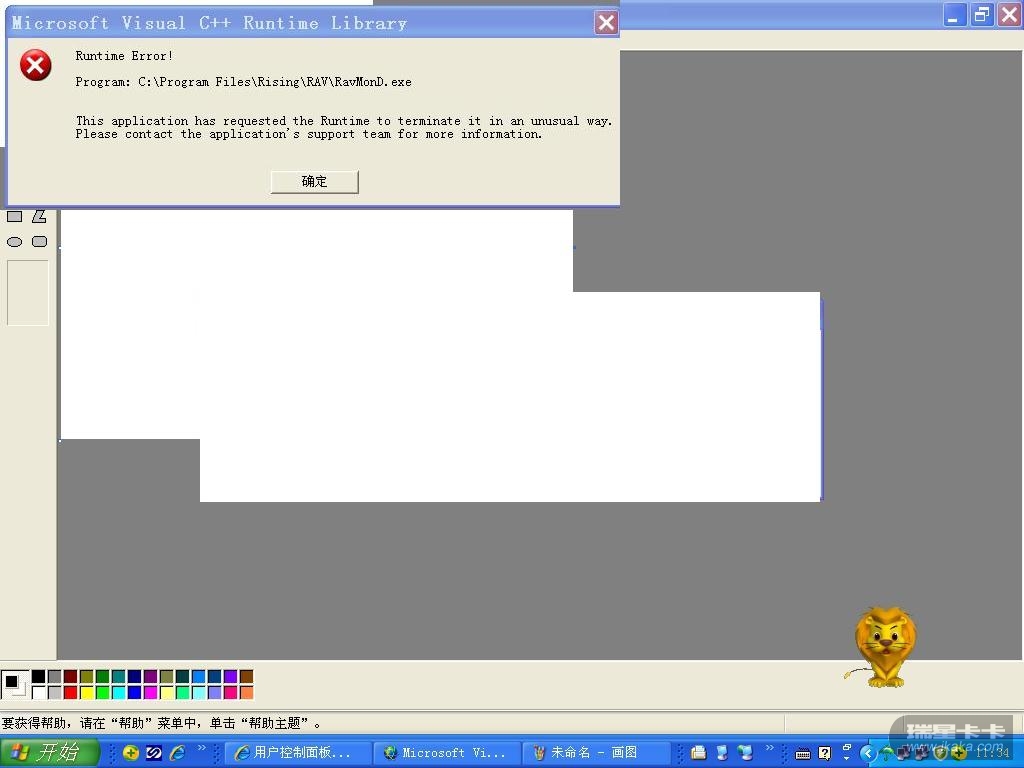Select the Rounded Rectangle tool in Paint
Image resolution: width=1024 pixels, height=768 pixels.
click(39, 242)
